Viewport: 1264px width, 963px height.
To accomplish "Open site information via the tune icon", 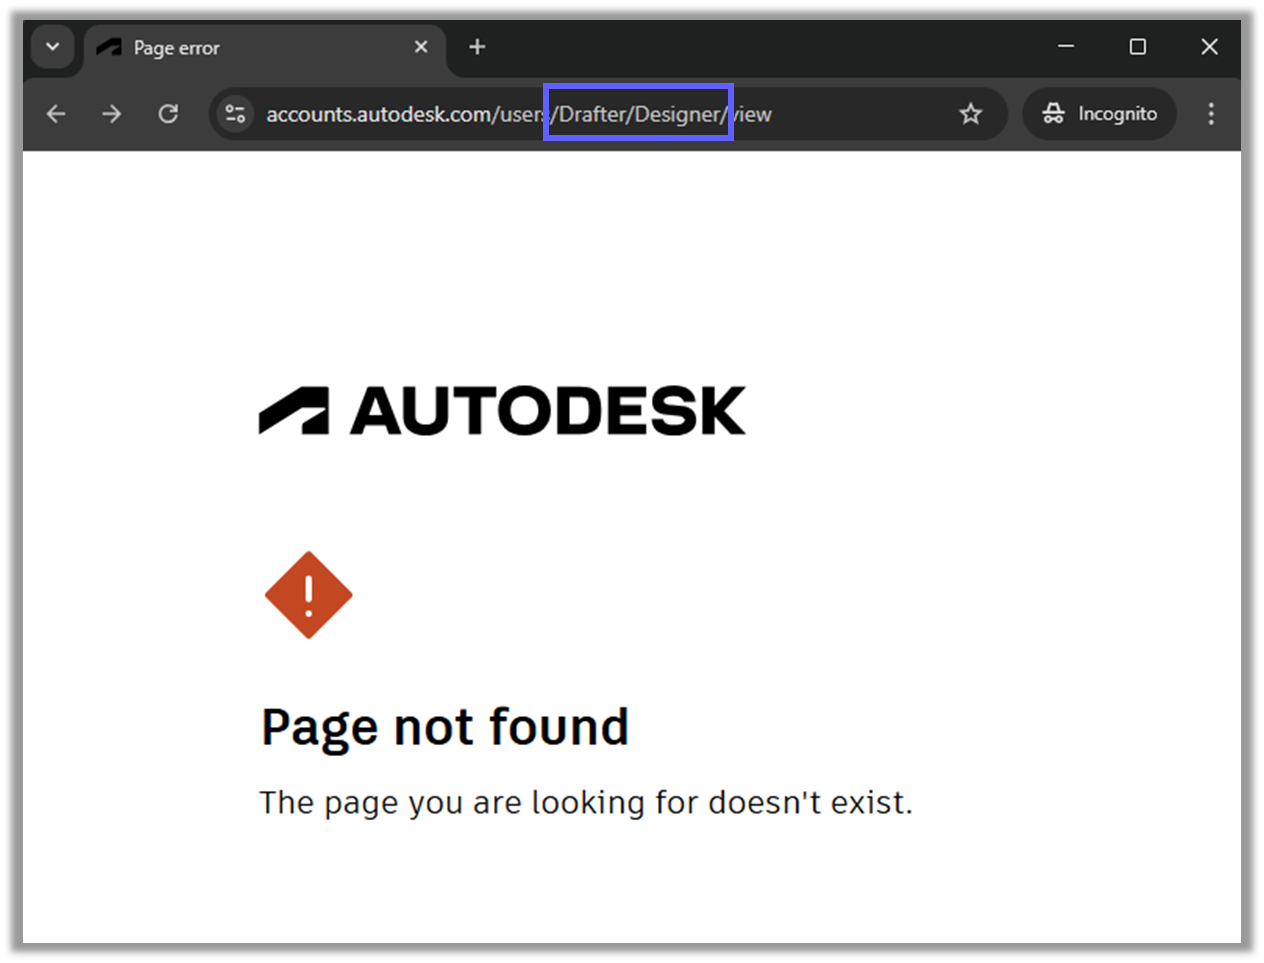I will (235, 114).
